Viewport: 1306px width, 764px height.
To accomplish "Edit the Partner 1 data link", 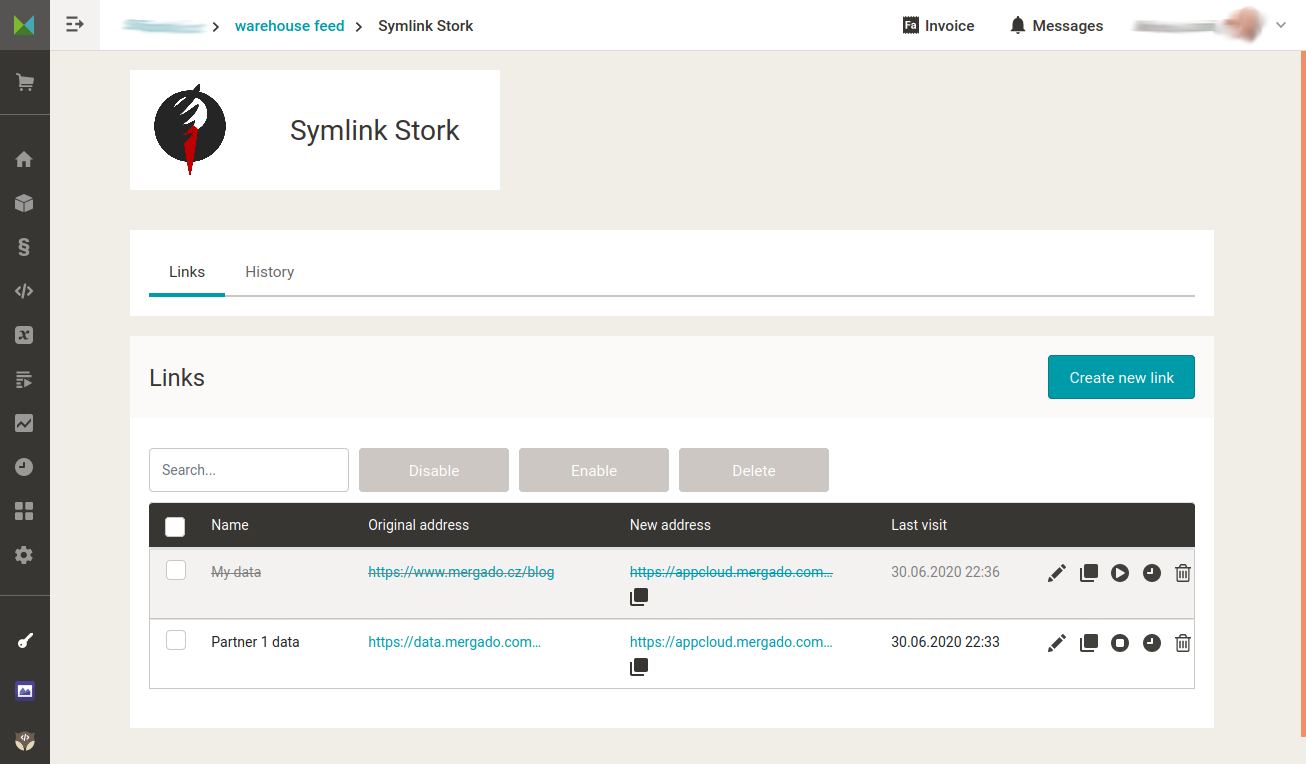I will pyautogui.click(x=1057, y=643).
